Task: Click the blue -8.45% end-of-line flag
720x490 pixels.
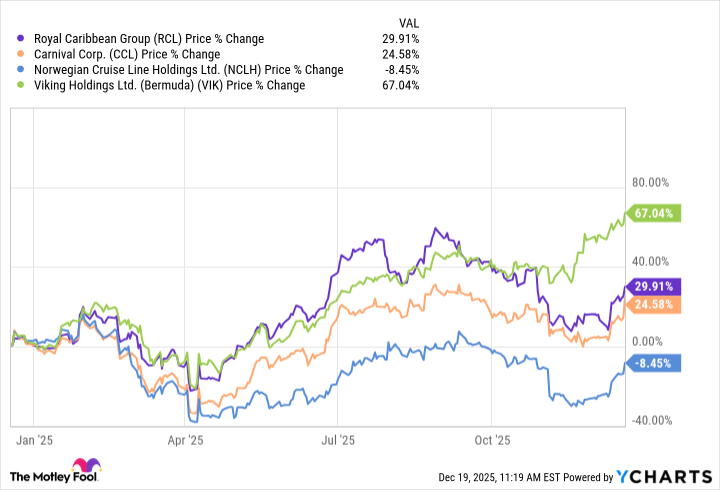Action: click(x=654, y=363)
